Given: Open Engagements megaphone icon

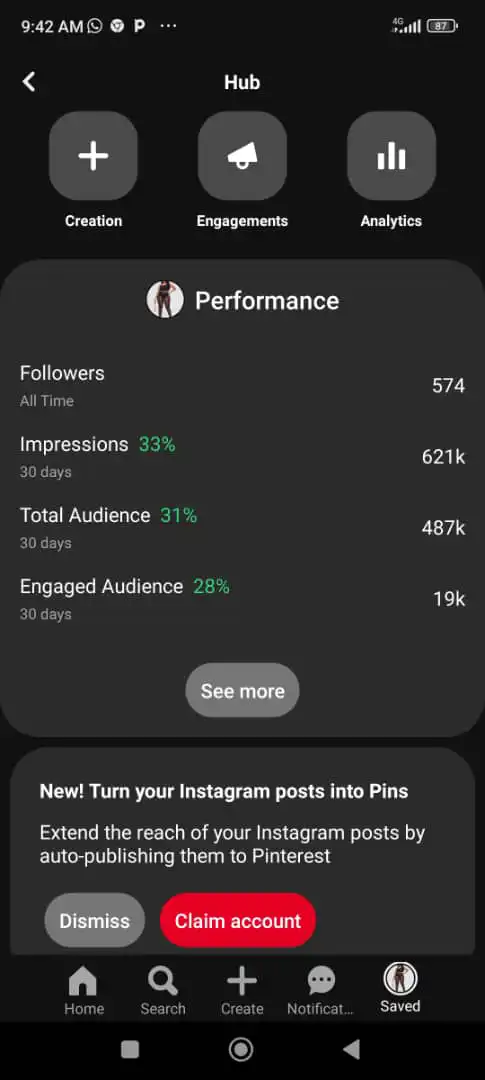Looking at the screenshot, I should click(x=242, y=156).
